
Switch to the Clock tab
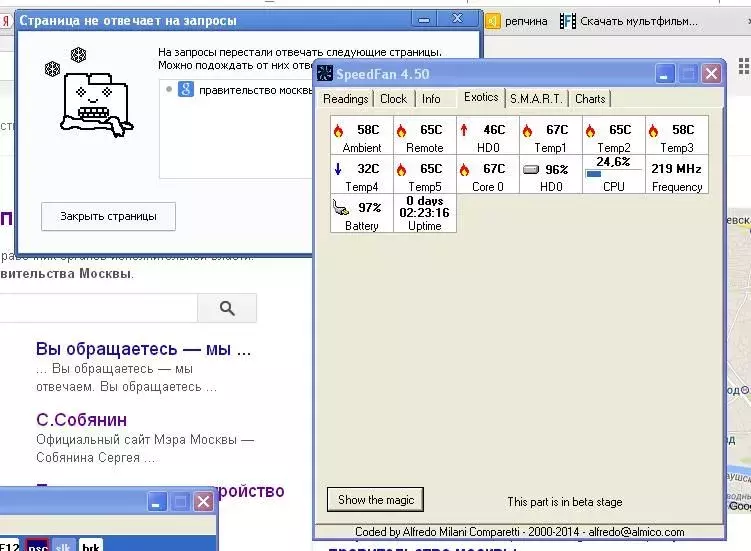[393, 99]
